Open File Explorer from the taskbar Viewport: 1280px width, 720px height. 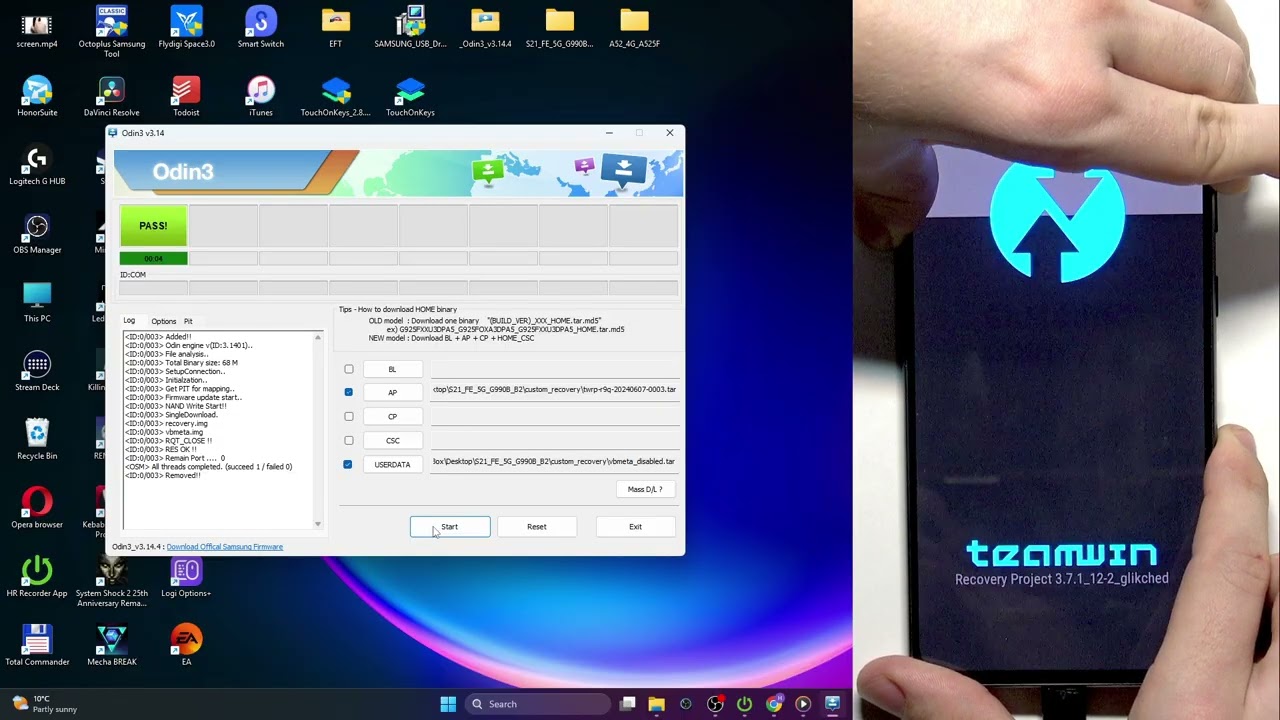[x=656, y=704]
